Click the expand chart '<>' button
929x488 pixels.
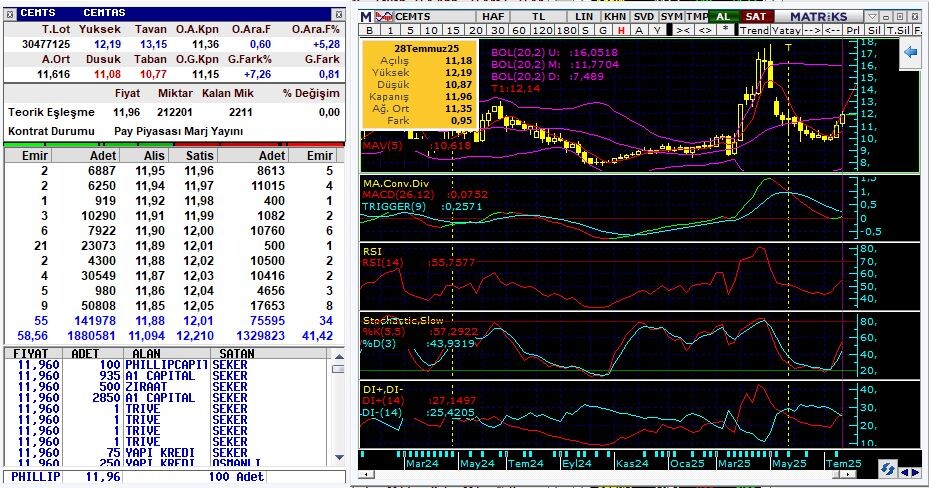click(704, 30)
